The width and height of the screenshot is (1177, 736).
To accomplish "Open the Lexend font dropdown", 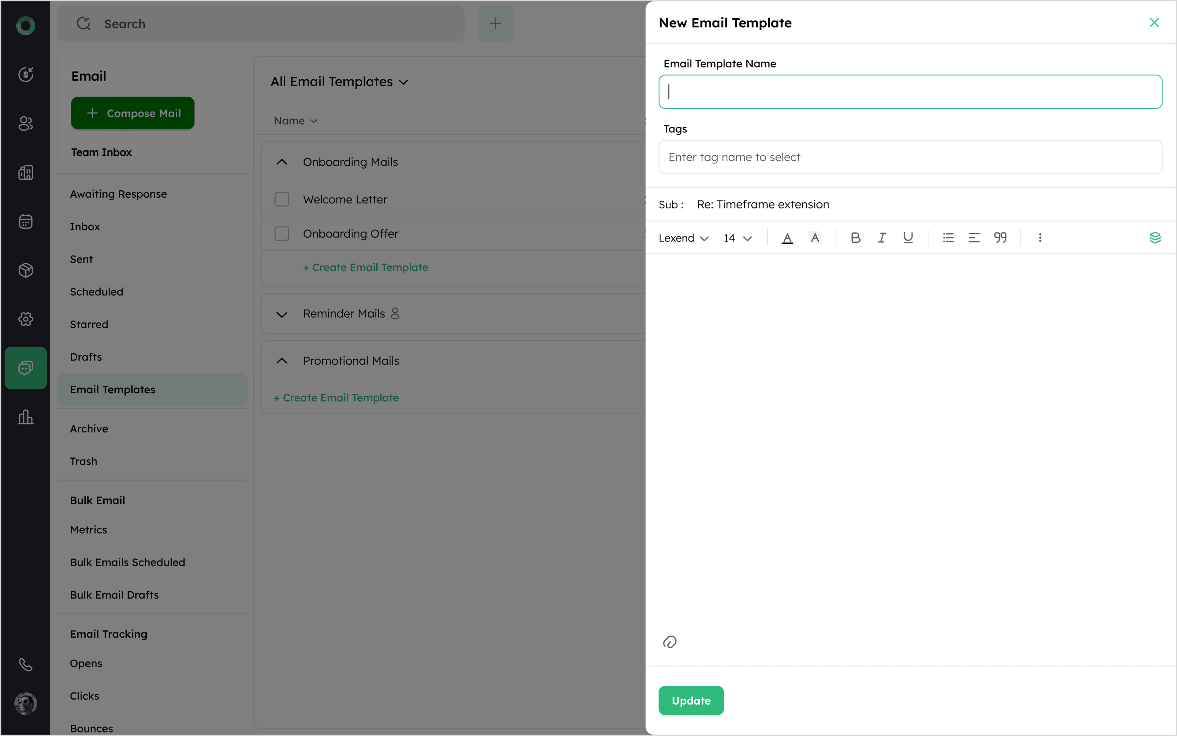I will click(684, 238).
